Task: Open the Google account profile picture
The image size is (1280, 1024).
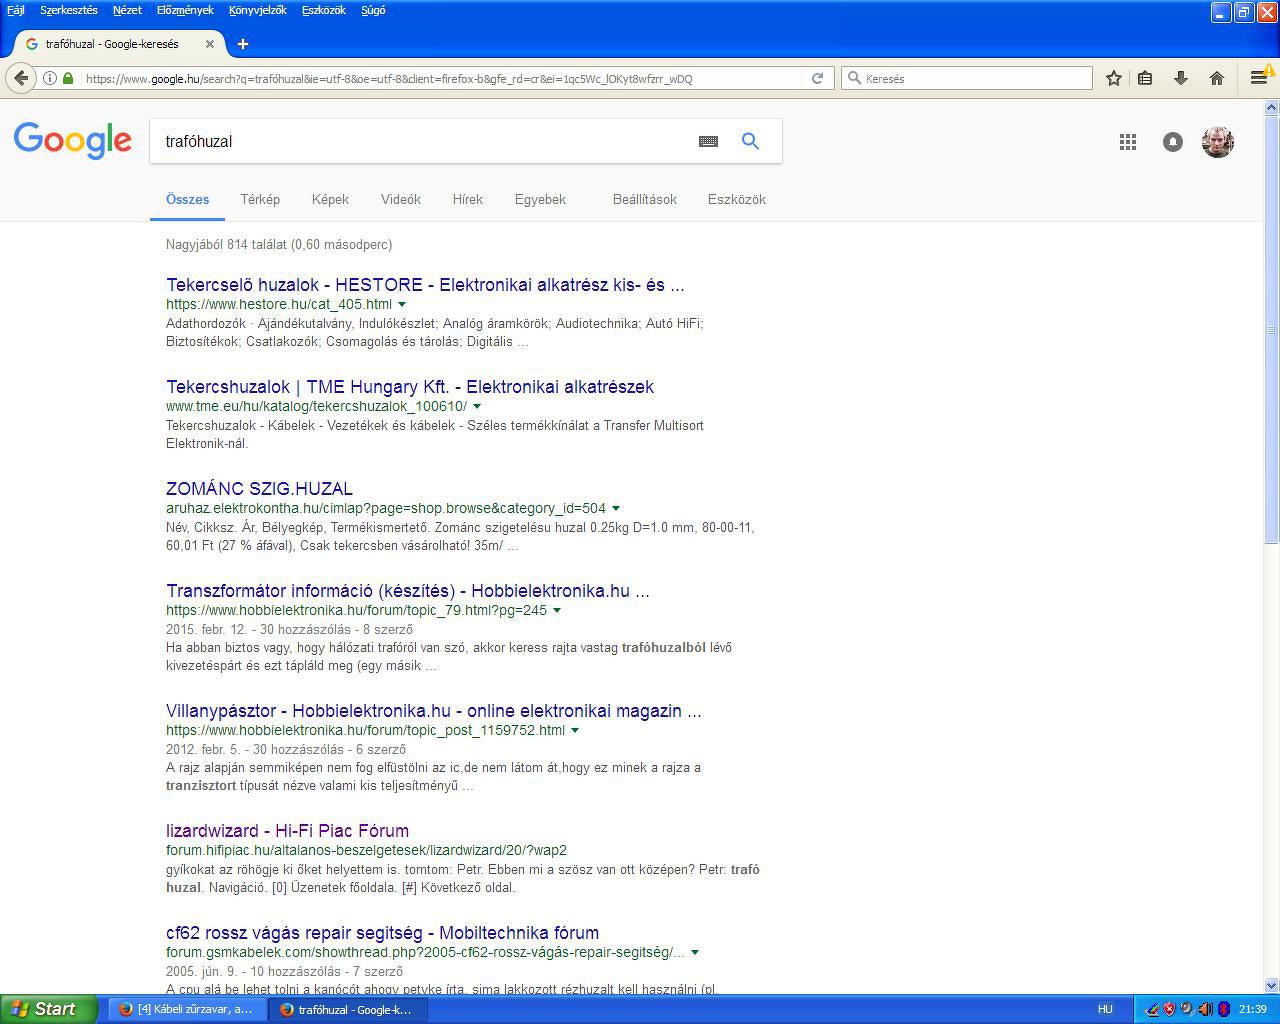Action: point(1218,142)
